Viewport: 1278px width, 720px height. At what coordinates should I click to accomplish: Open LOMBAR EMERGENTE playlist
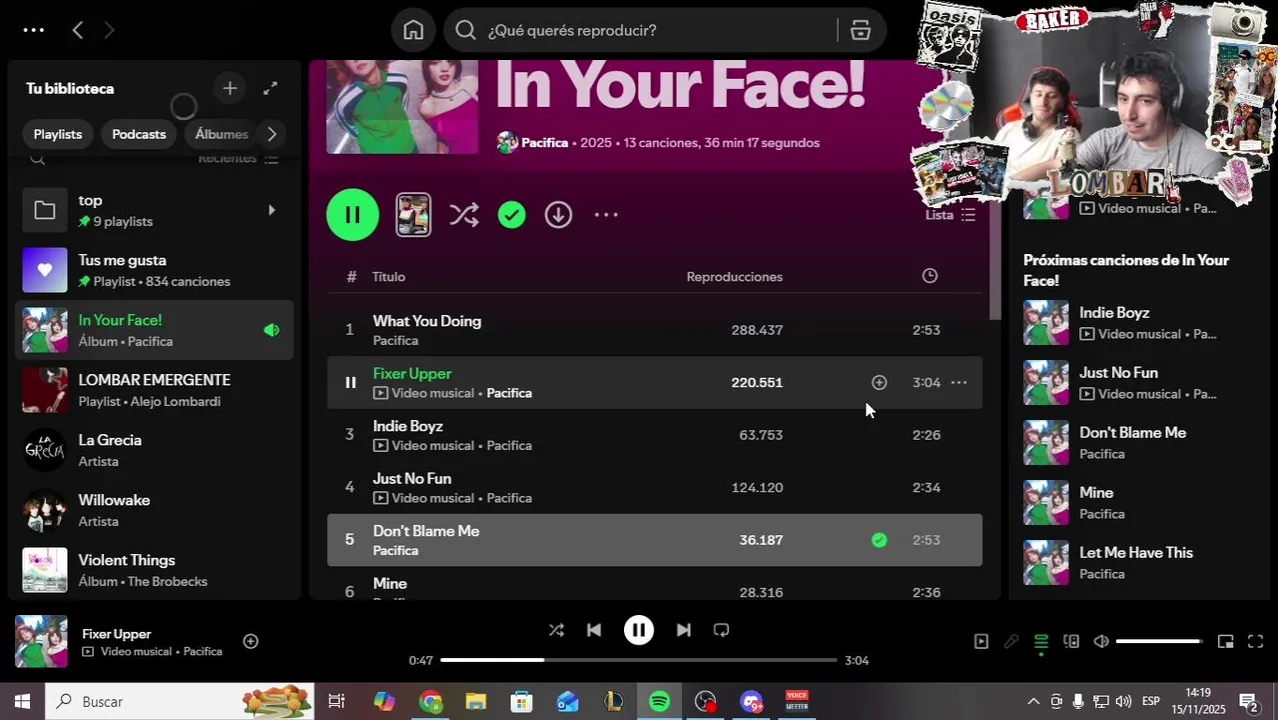(x=155, y=390)
